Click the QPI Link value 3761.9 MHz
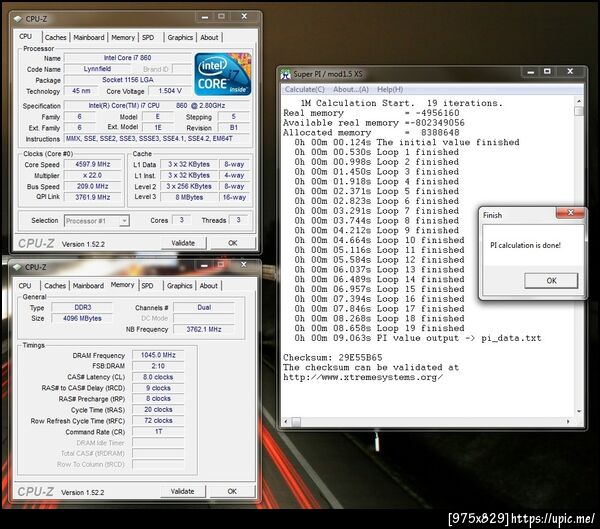The height and width of the screenshot is (529, 600). tap(93, 197)
